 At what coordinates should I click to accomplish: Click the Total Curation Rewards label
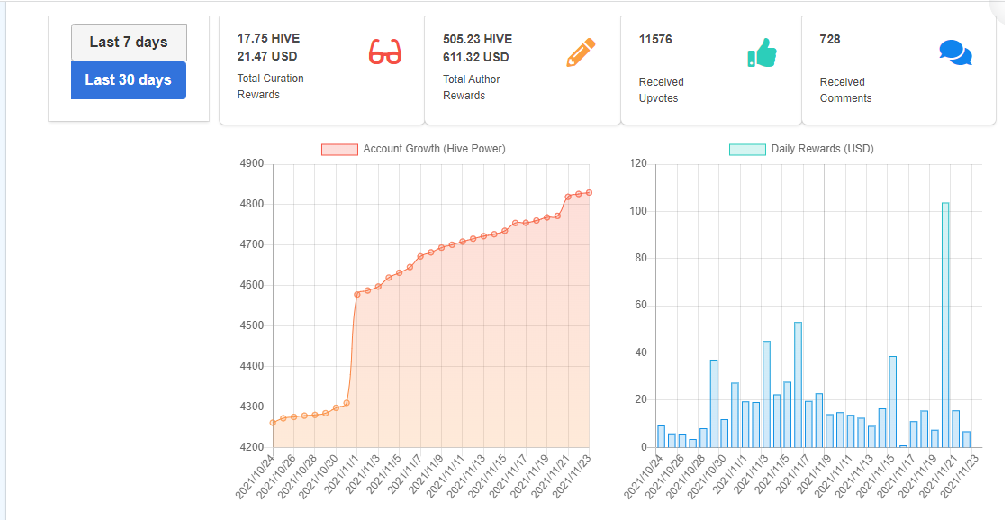coord(270,87)
